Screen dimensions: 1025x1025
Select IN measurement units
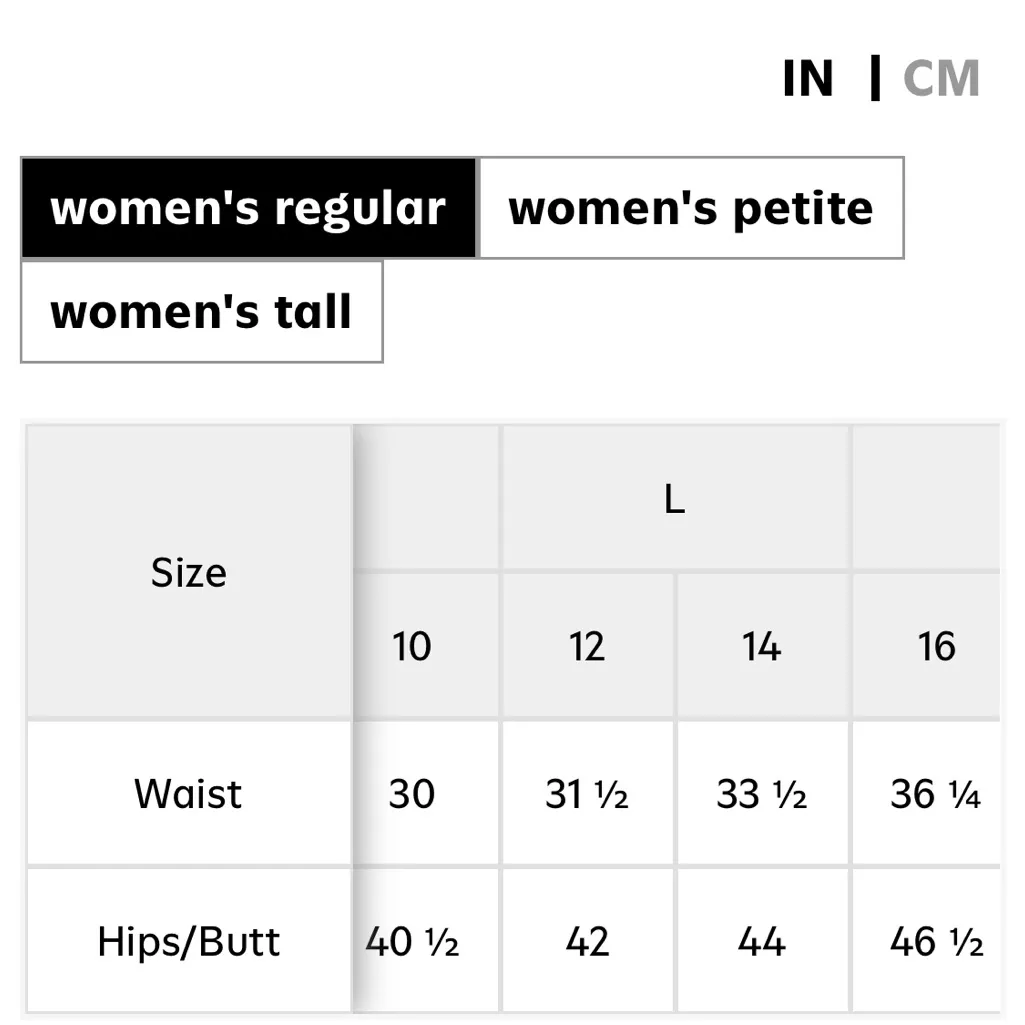coord(808,79)
